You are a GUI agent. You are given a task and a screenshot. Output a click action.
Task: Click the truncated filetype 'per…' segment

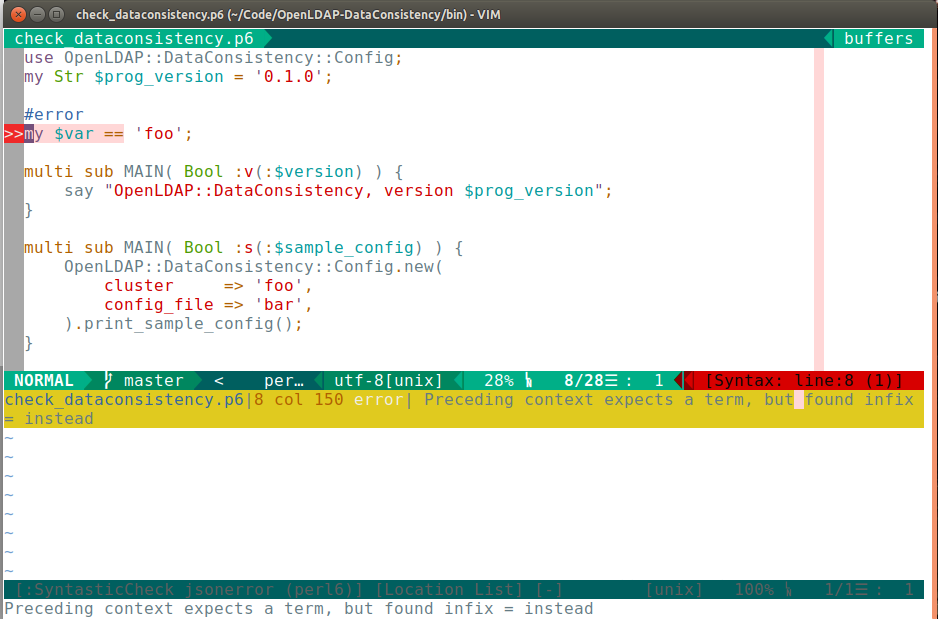tap(283, 381)
